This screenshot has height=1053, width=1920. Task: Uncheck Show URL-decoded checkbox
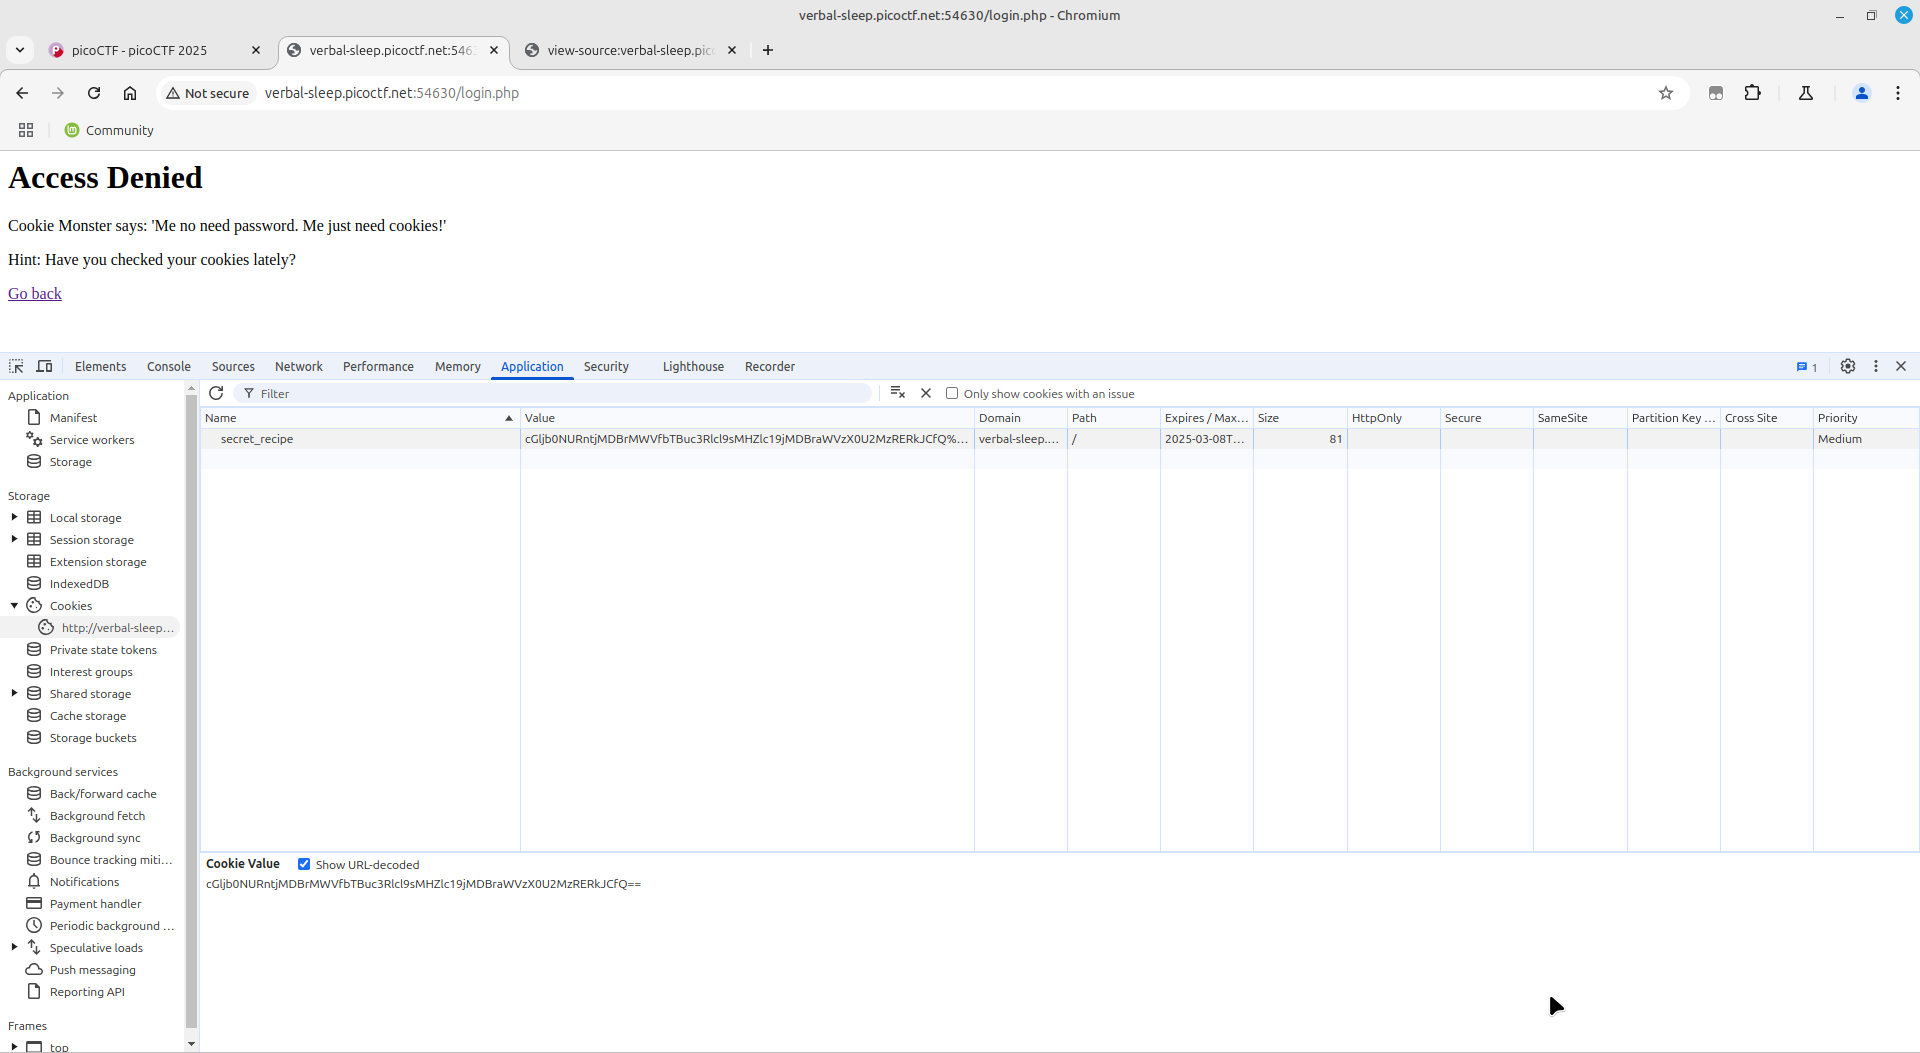pyautogui.click(x=304, y=864)
